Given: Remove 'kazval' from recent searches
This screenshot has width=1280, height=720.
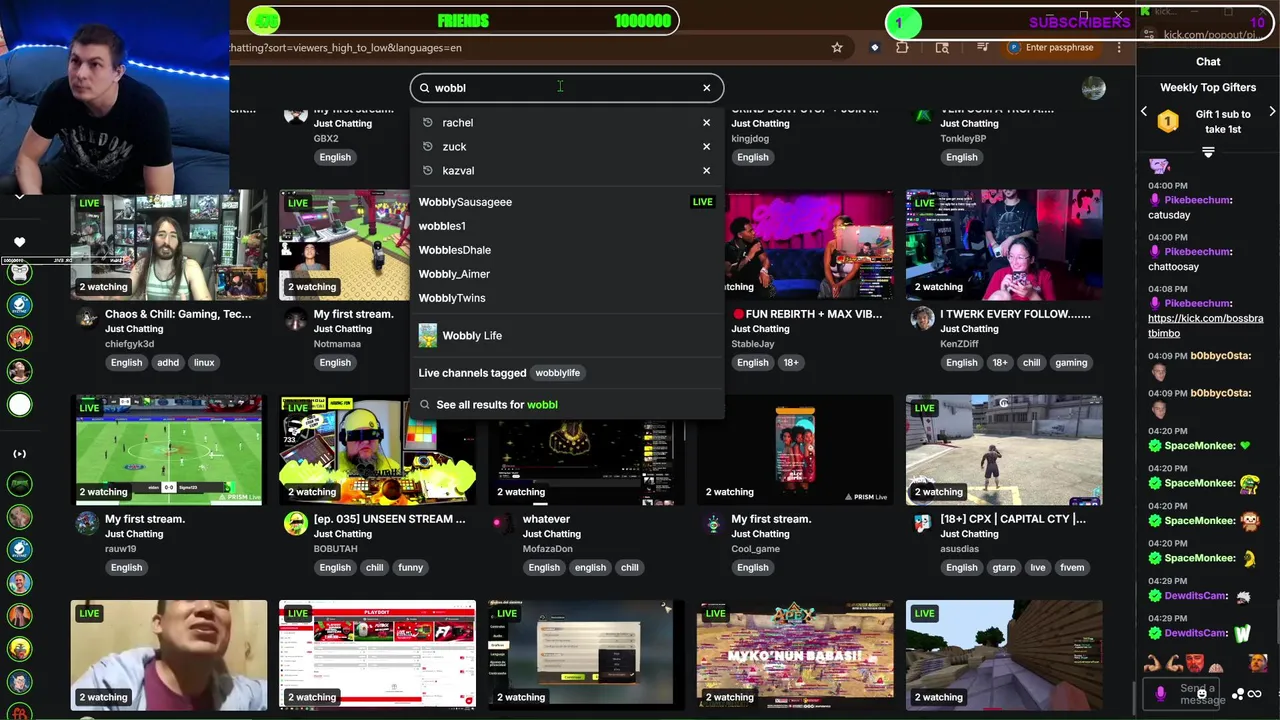Looking at the screenshot, I should click(706, 171).
